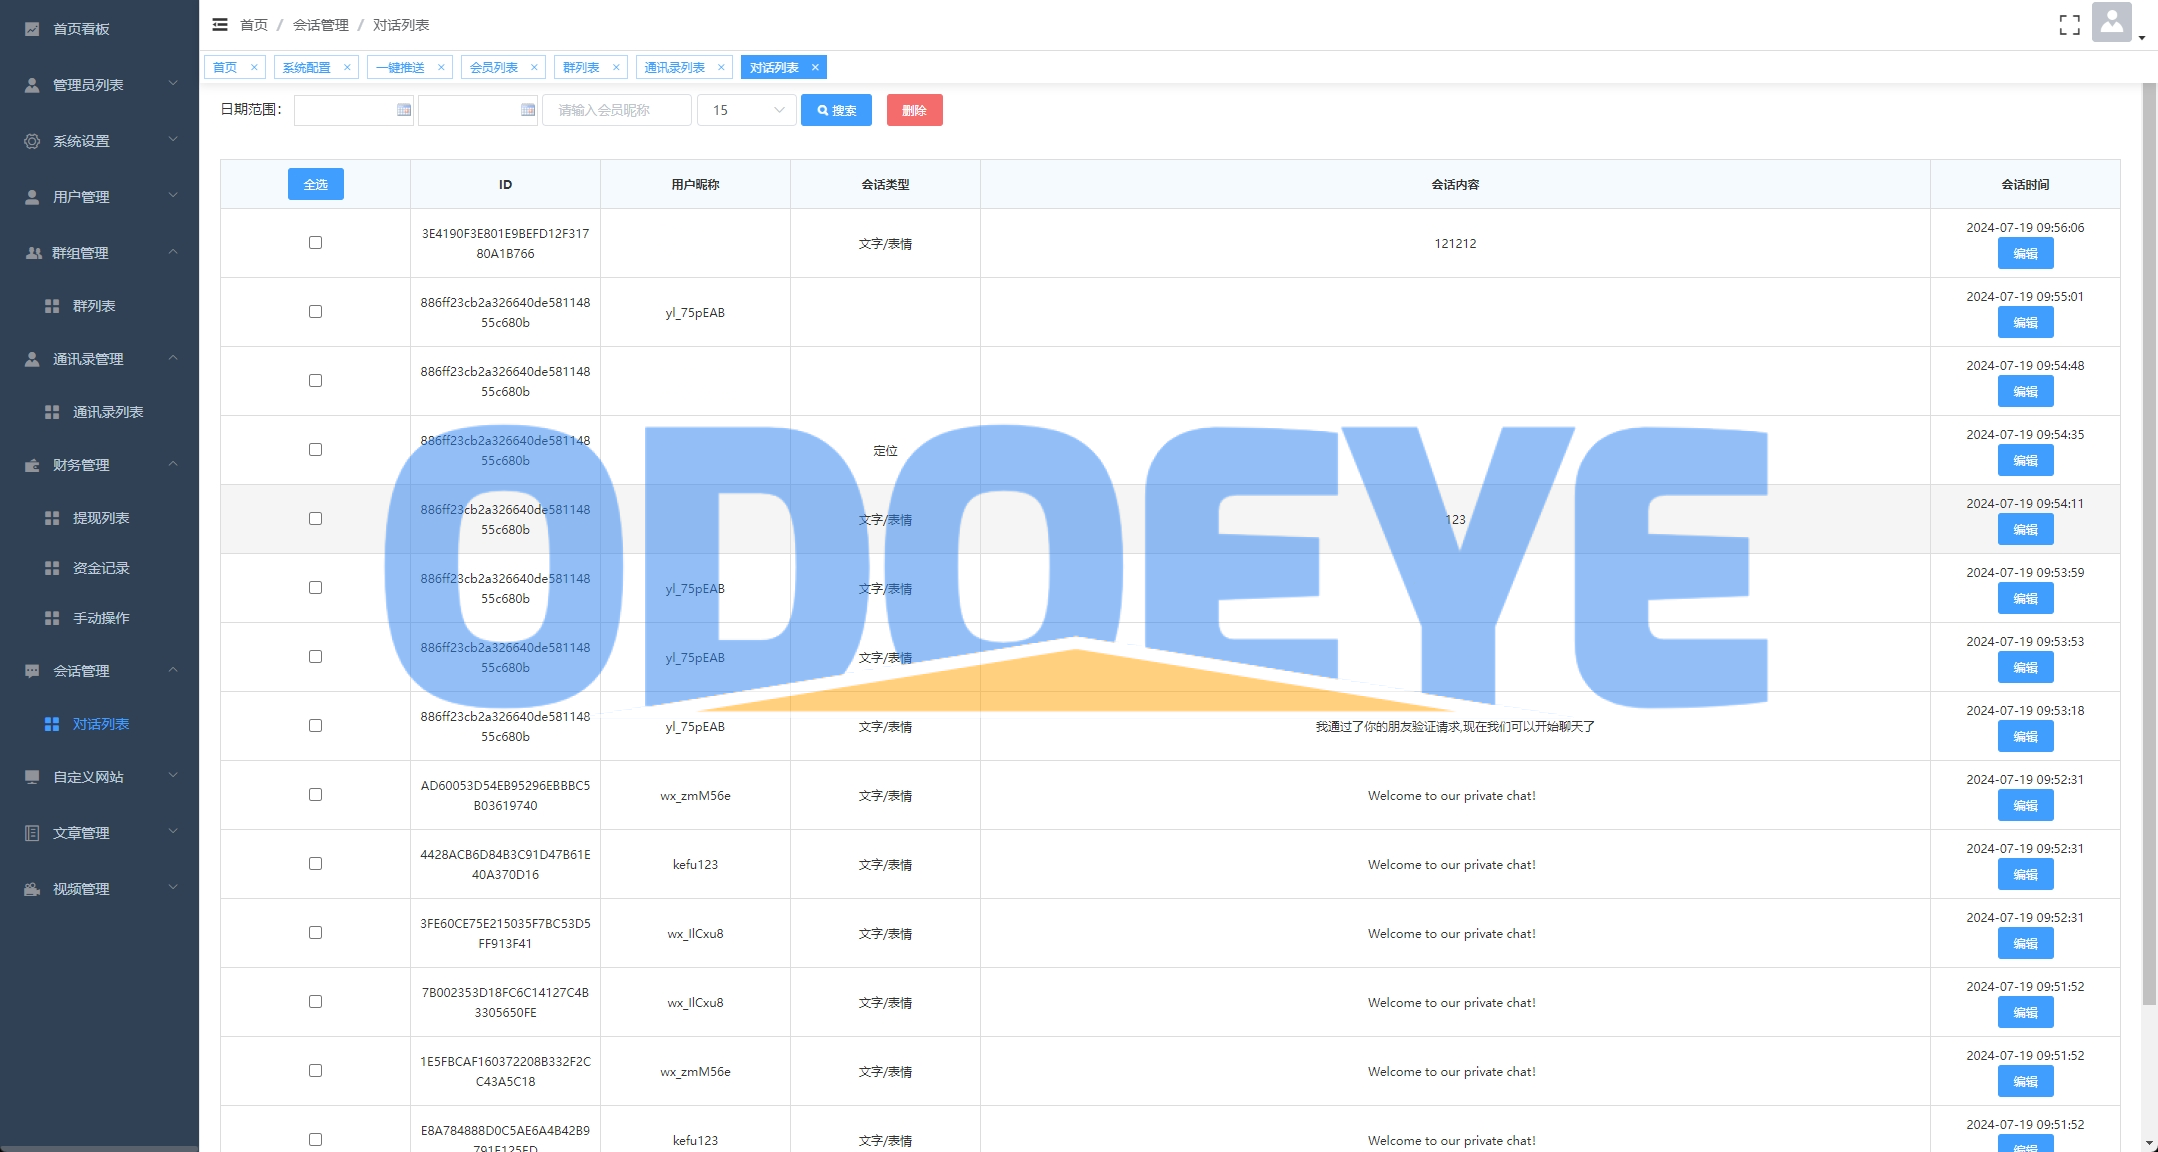Screen dimensions: 2158x1152
Task: Click 编辑 for the 09:54:11 row
Action: click(2025, 530)
